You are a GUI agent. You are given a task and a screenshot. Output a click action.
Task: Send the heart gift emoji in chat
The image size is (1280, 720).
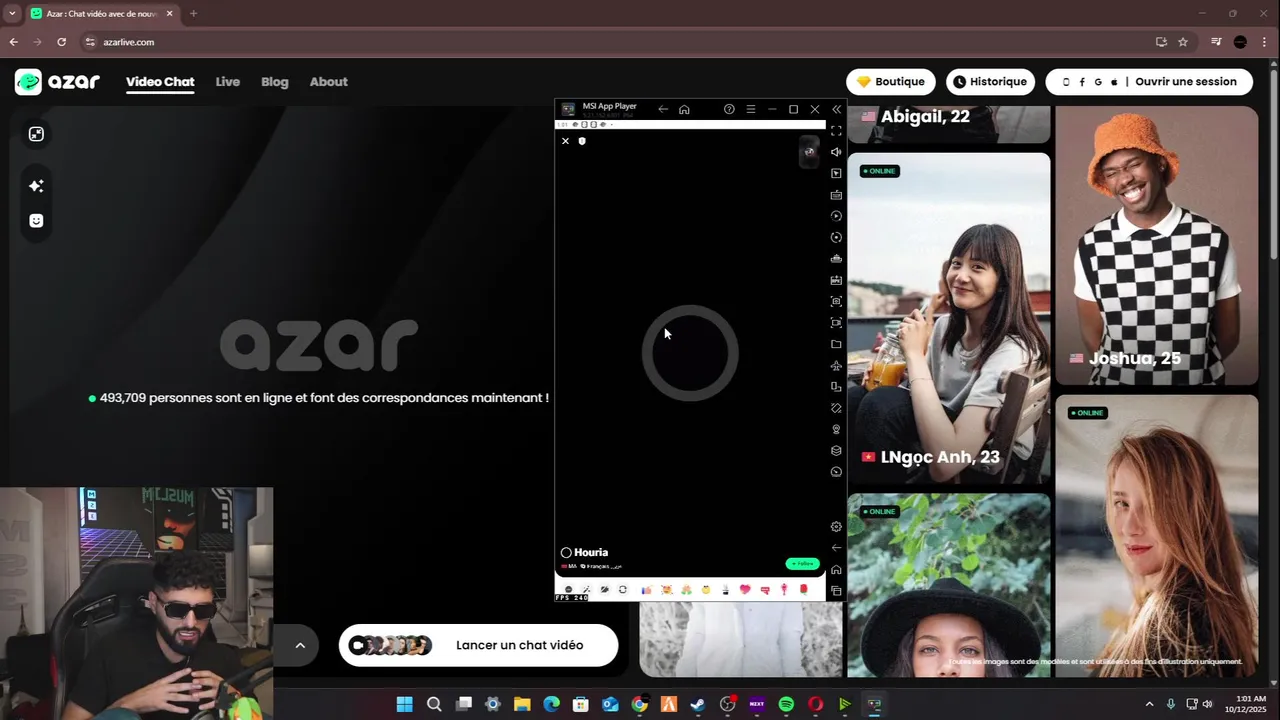[x=745, y=590]
